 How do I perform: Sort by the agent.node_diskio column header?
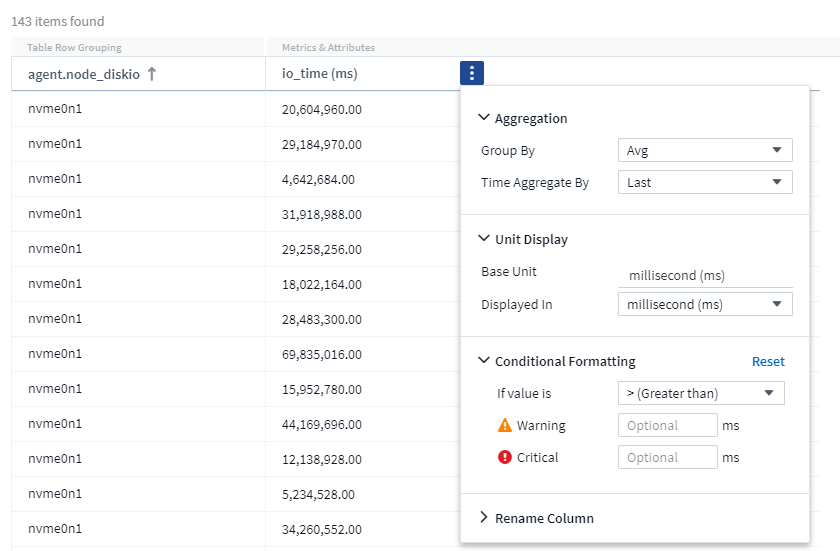pos(82,73)
